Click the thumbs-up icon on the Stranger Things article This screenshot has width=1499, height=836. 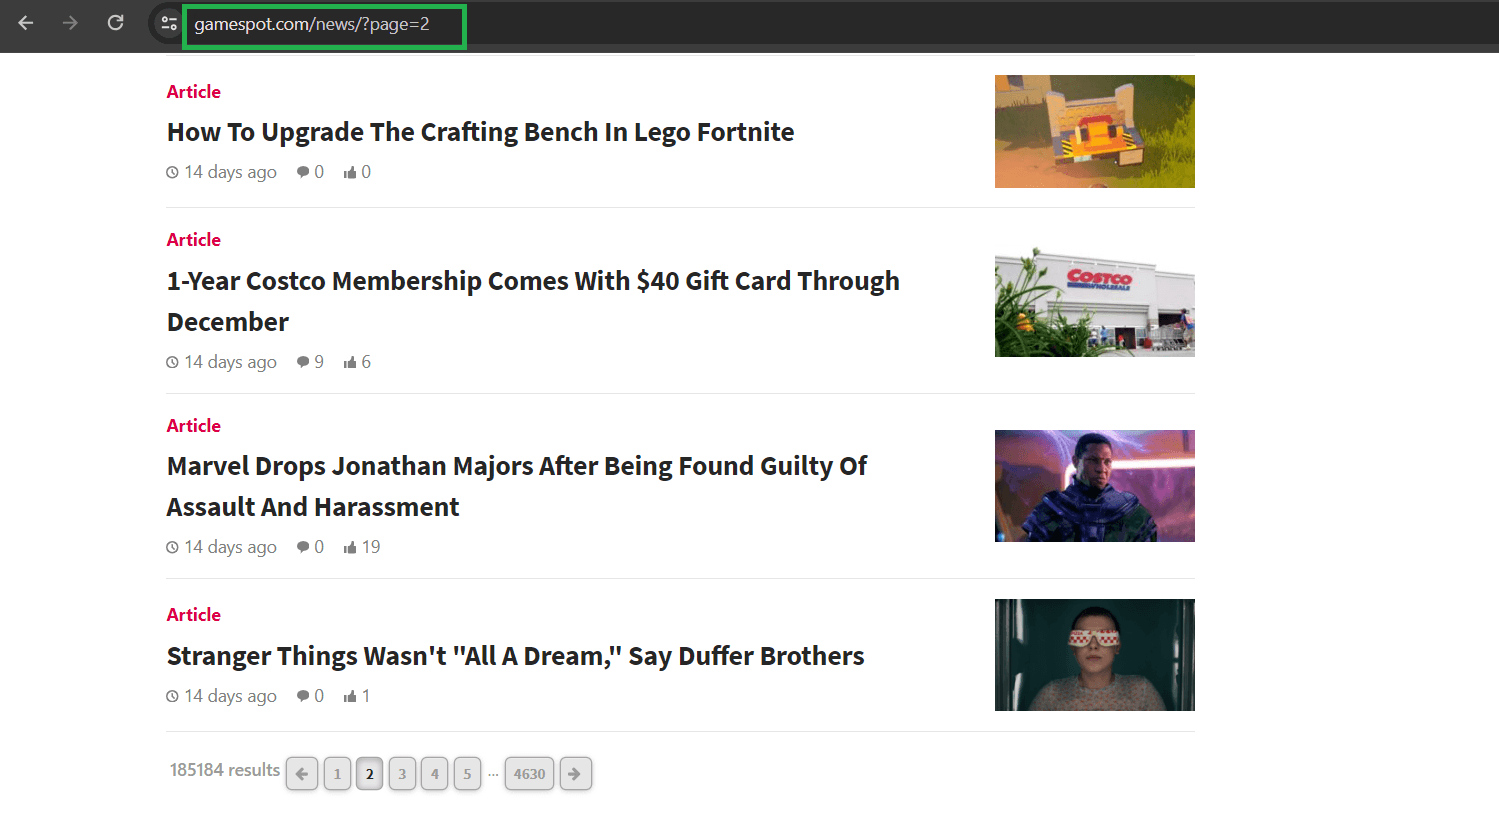(350, 696)
